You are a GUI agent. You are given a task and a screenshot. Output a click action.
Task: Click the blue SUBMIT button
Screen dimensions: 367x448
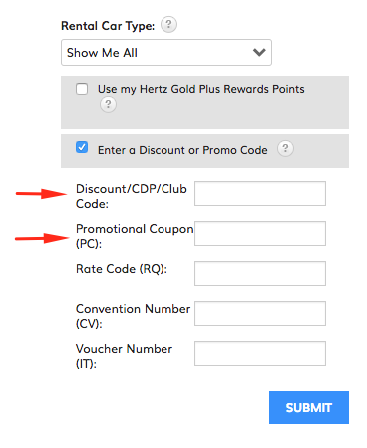click(309, 407)
